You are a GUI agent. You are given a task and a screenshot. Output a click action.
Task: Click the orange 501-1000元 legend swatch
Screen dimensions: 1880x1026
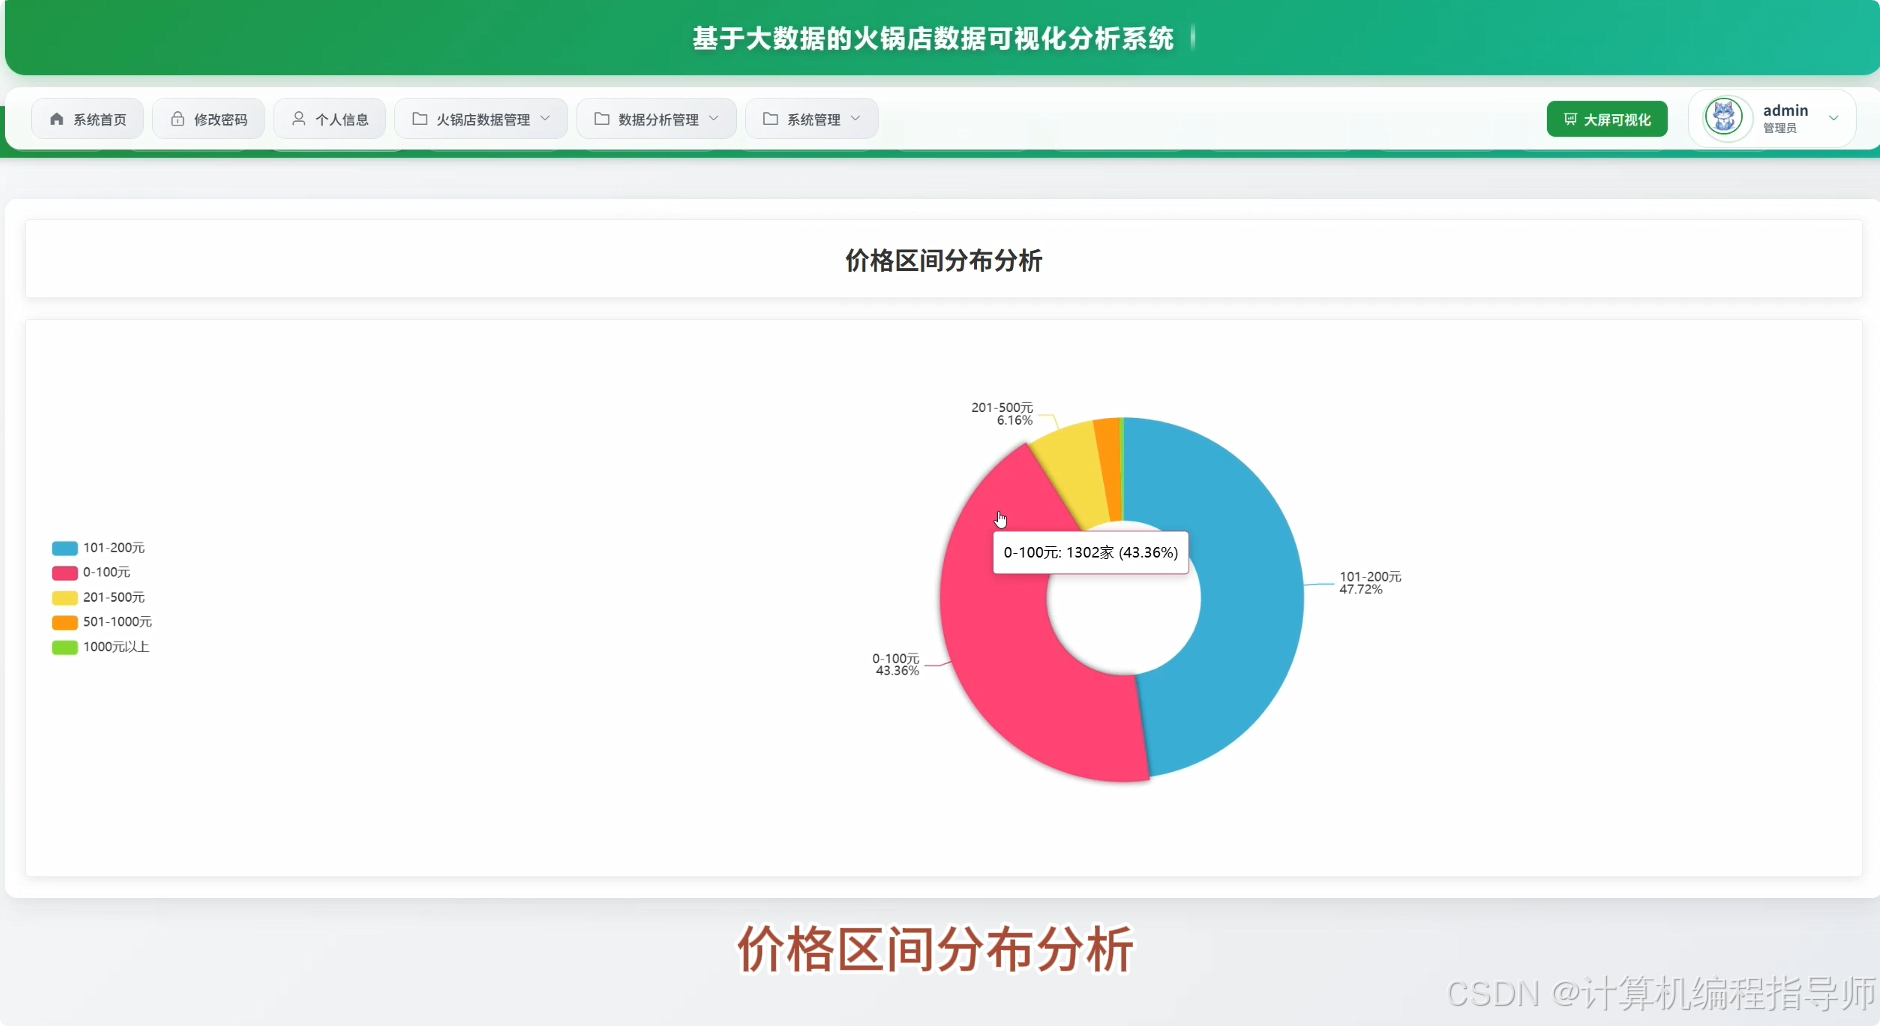65,622
